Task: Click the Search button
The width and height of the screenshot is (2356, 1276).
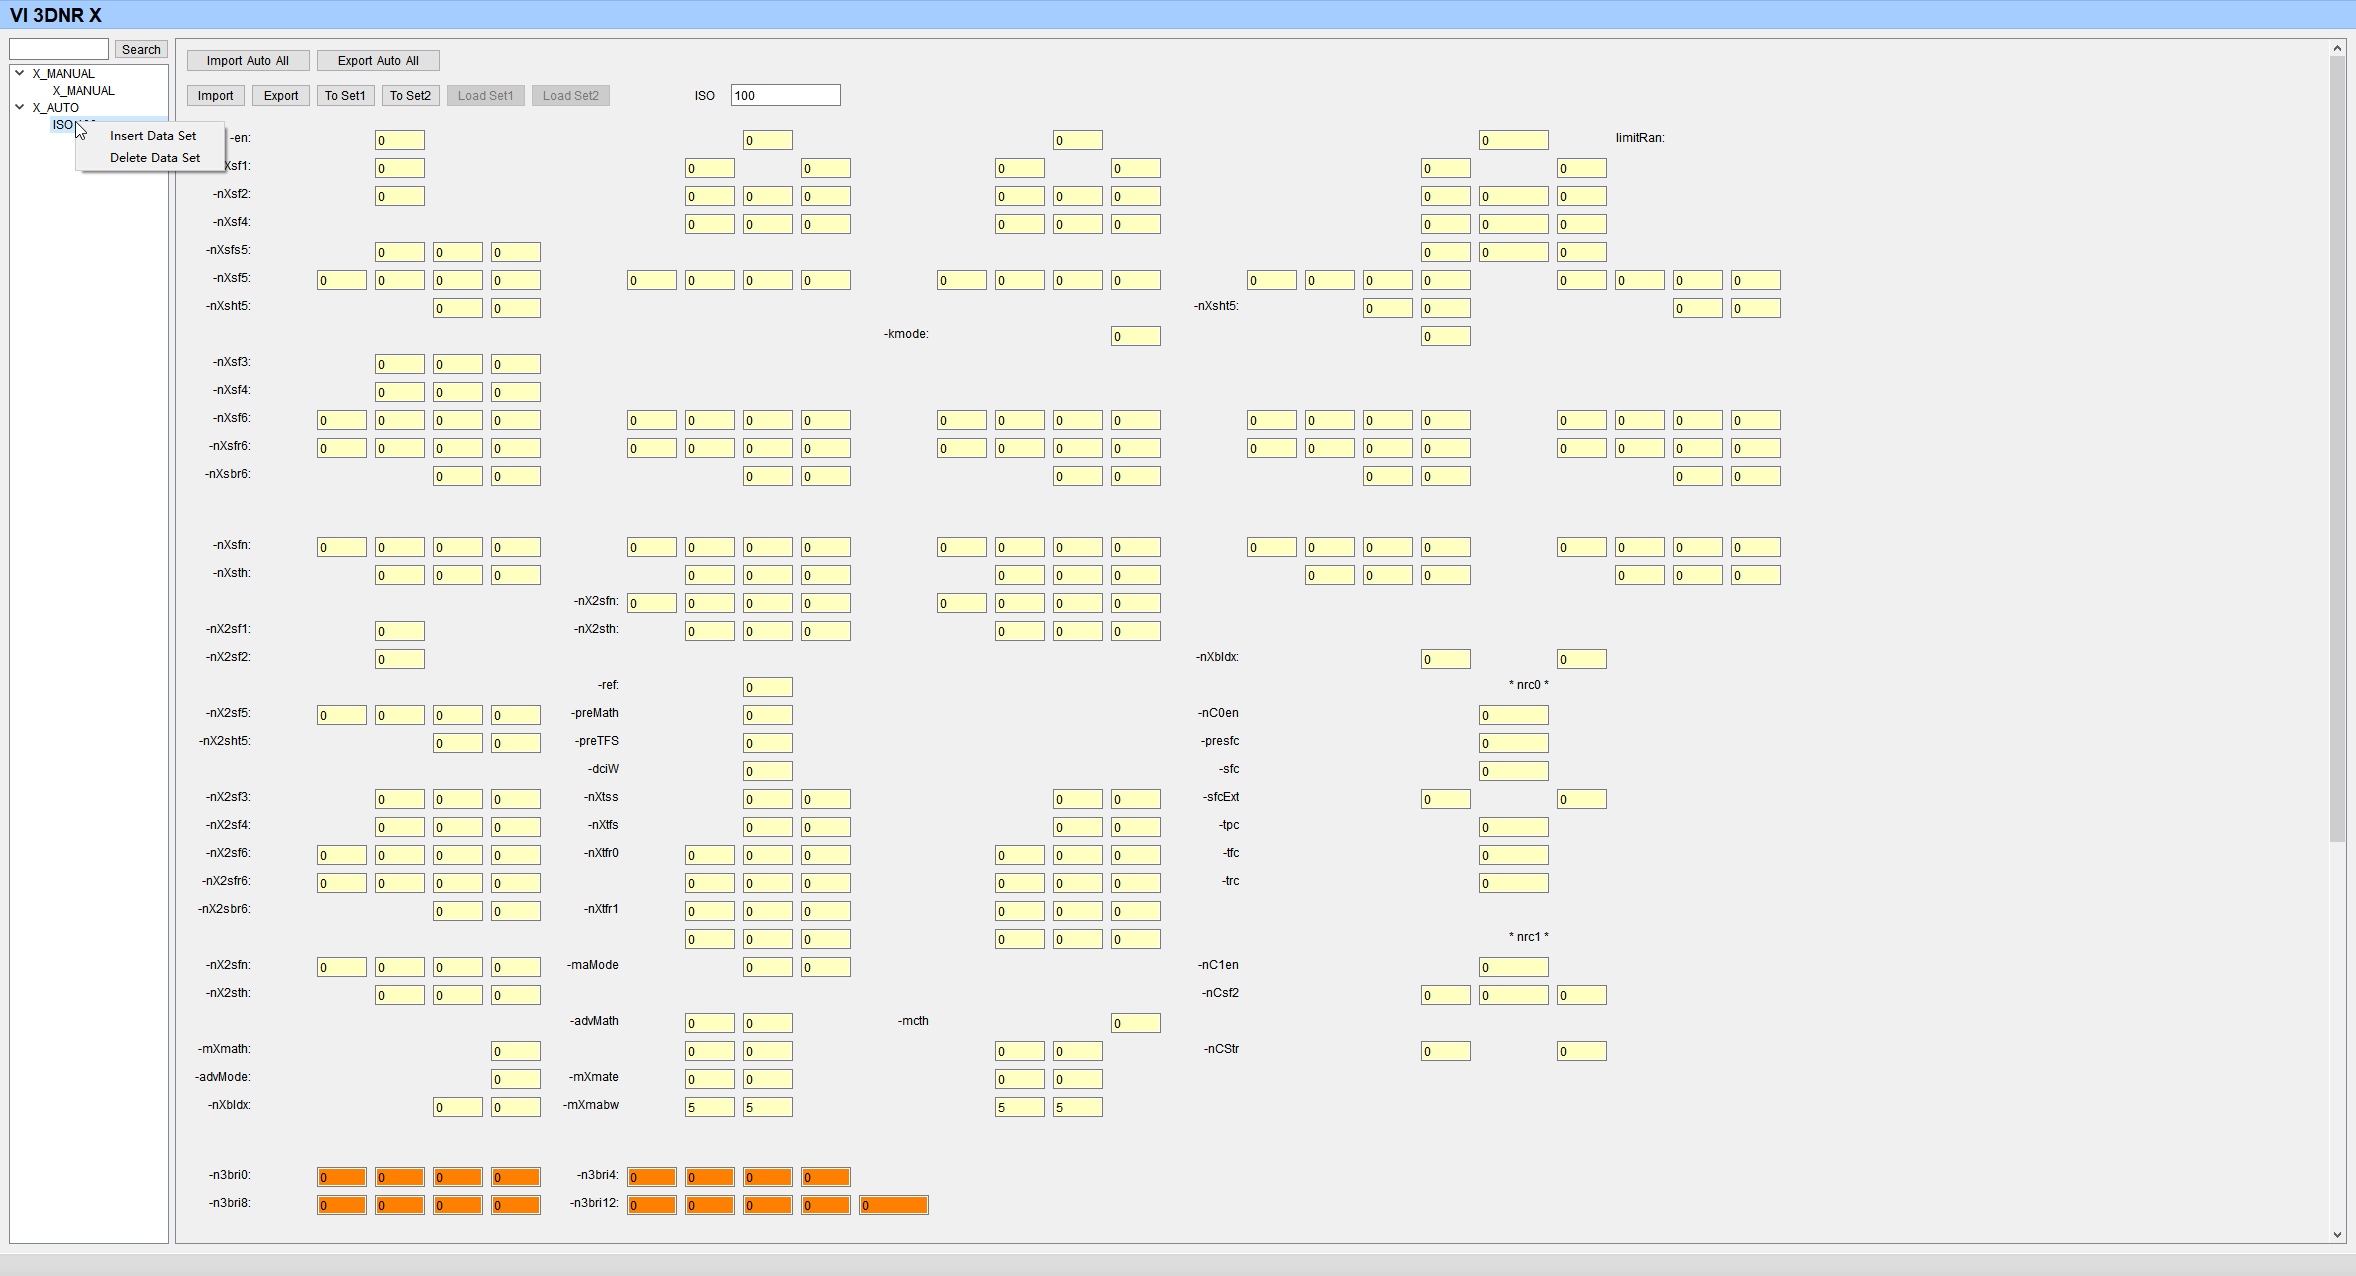Action: [141, 49]
